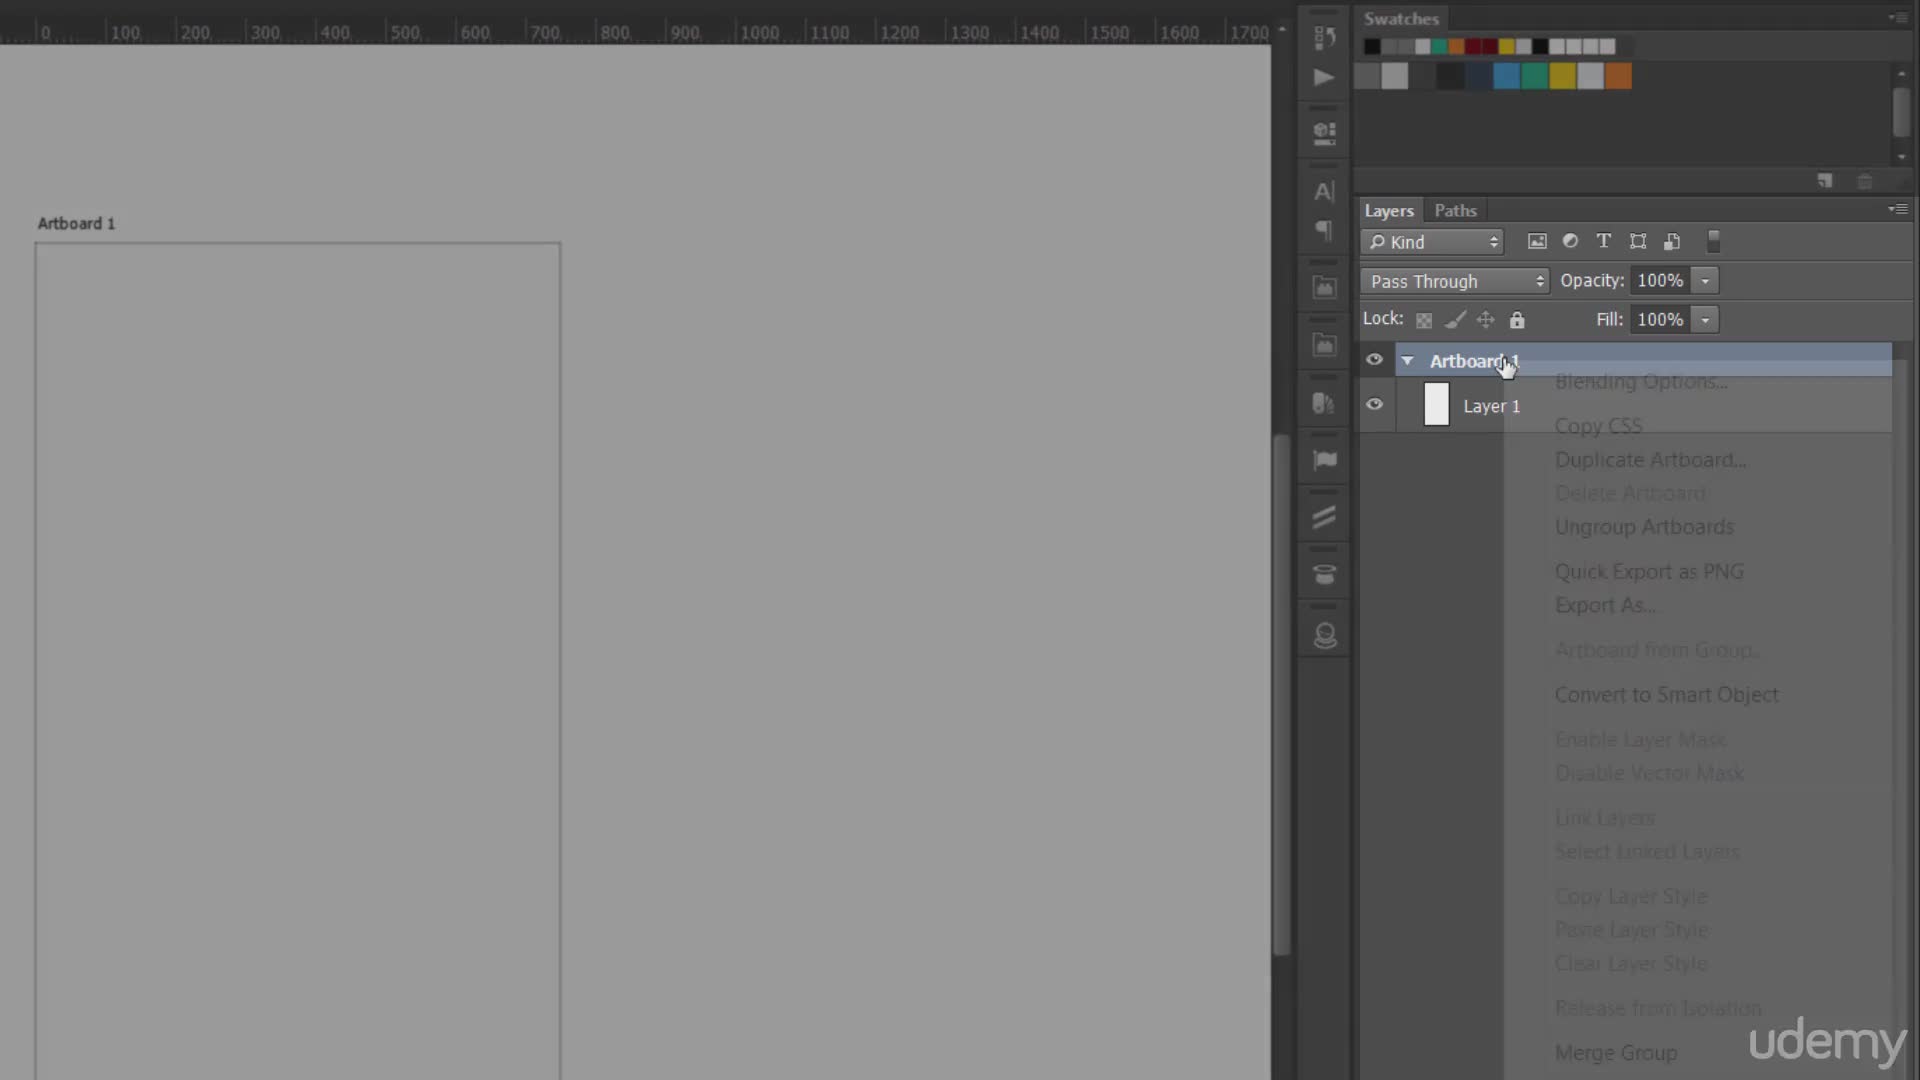The image size is (1920, 1080).
Task: Open the collapsed panel icon showing diagonal stripes
Action: 1324,517
